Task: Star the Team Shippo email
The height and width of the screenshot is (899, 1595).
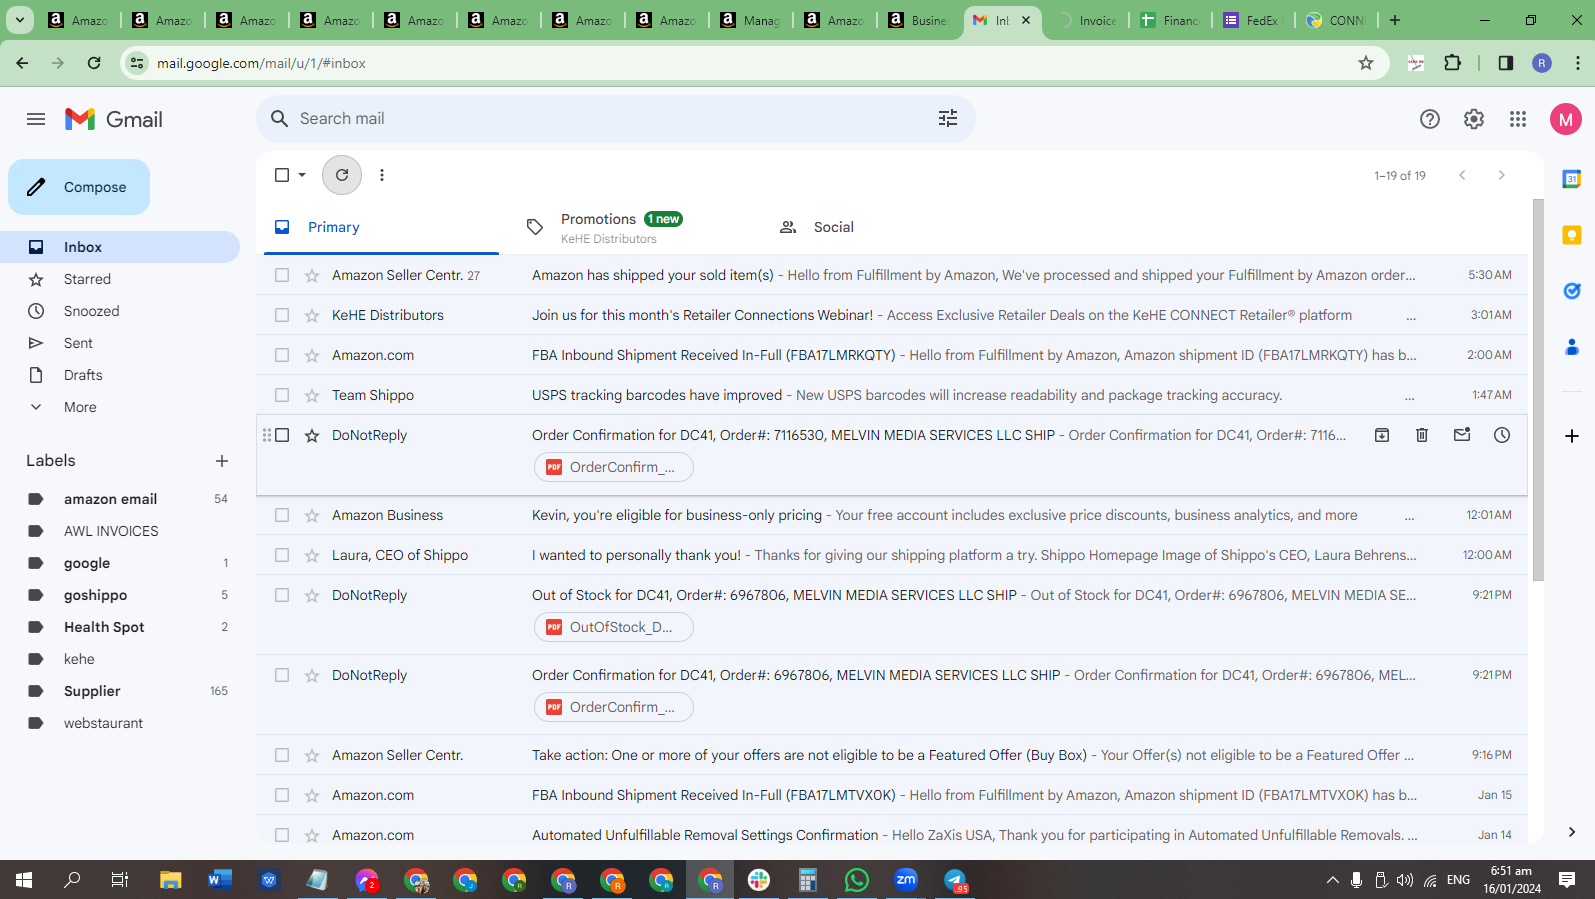Action: coord(312,395)
